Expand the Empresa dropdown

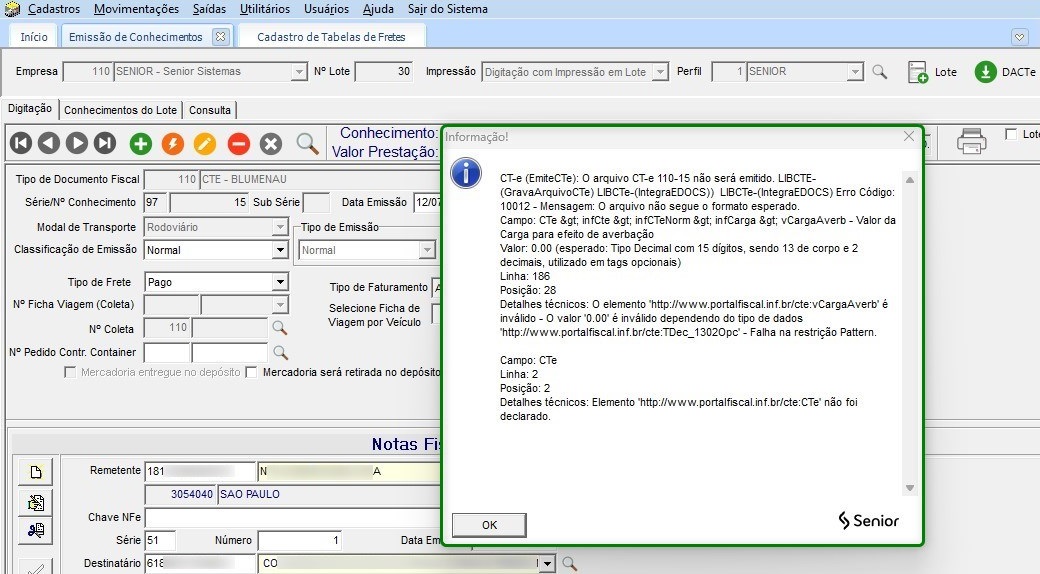pyautogui.click(x=299, y=72)
